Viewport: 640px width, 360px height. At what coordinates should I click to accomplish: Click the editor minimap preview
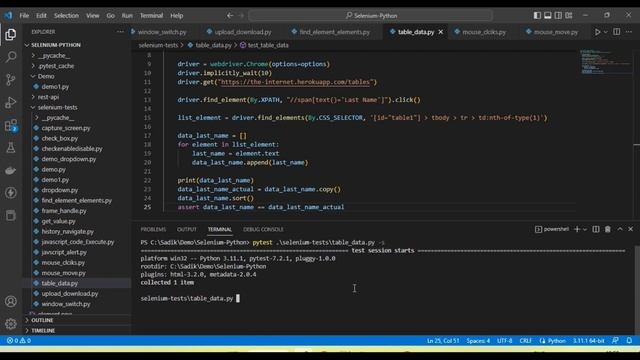click(606, 62)
